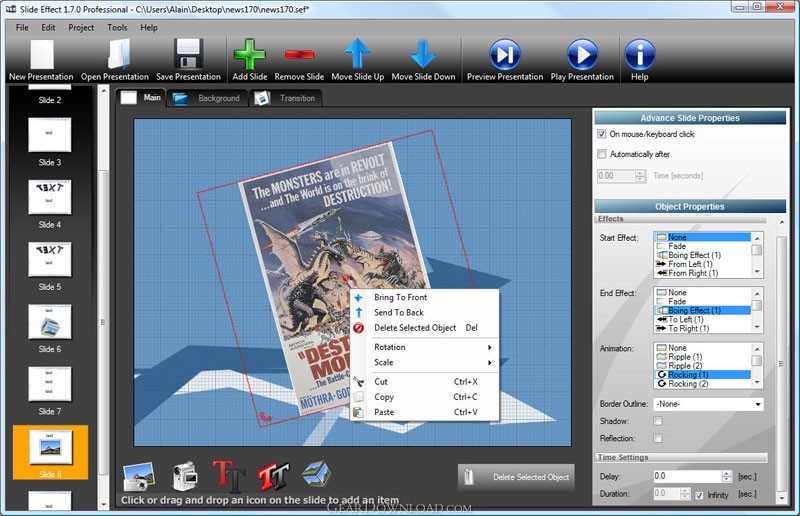The image size is (800, 516).
Task: Add a video item using camcorder icon
Action: pyautogui.click(x=185, y=476)
